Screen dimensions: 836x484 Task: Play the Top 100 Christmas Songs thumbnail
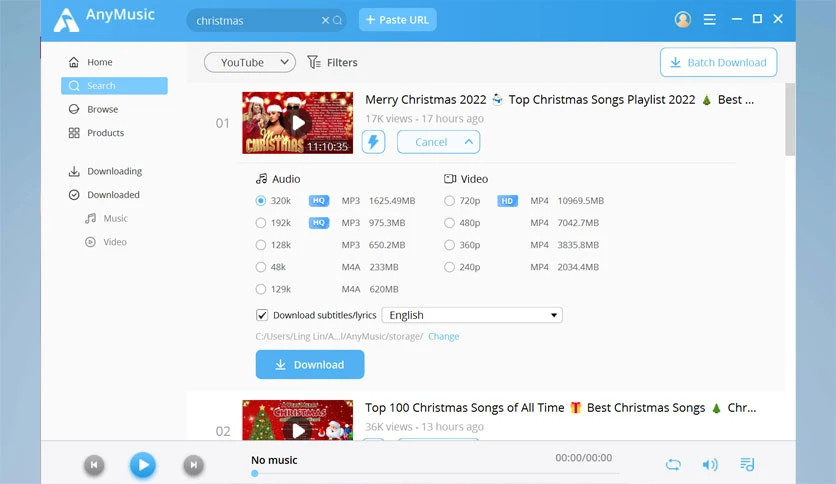[x=298, y=420]
